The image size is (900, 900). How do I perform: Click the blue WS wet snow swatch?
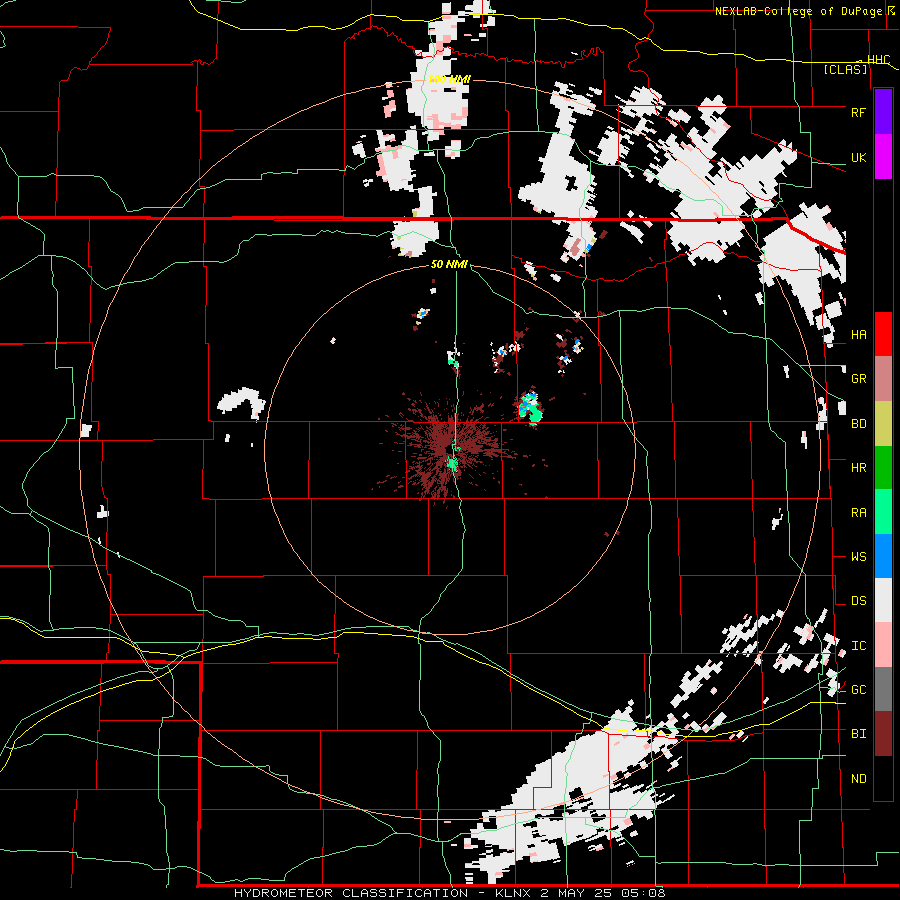click(x=883, y=556)
